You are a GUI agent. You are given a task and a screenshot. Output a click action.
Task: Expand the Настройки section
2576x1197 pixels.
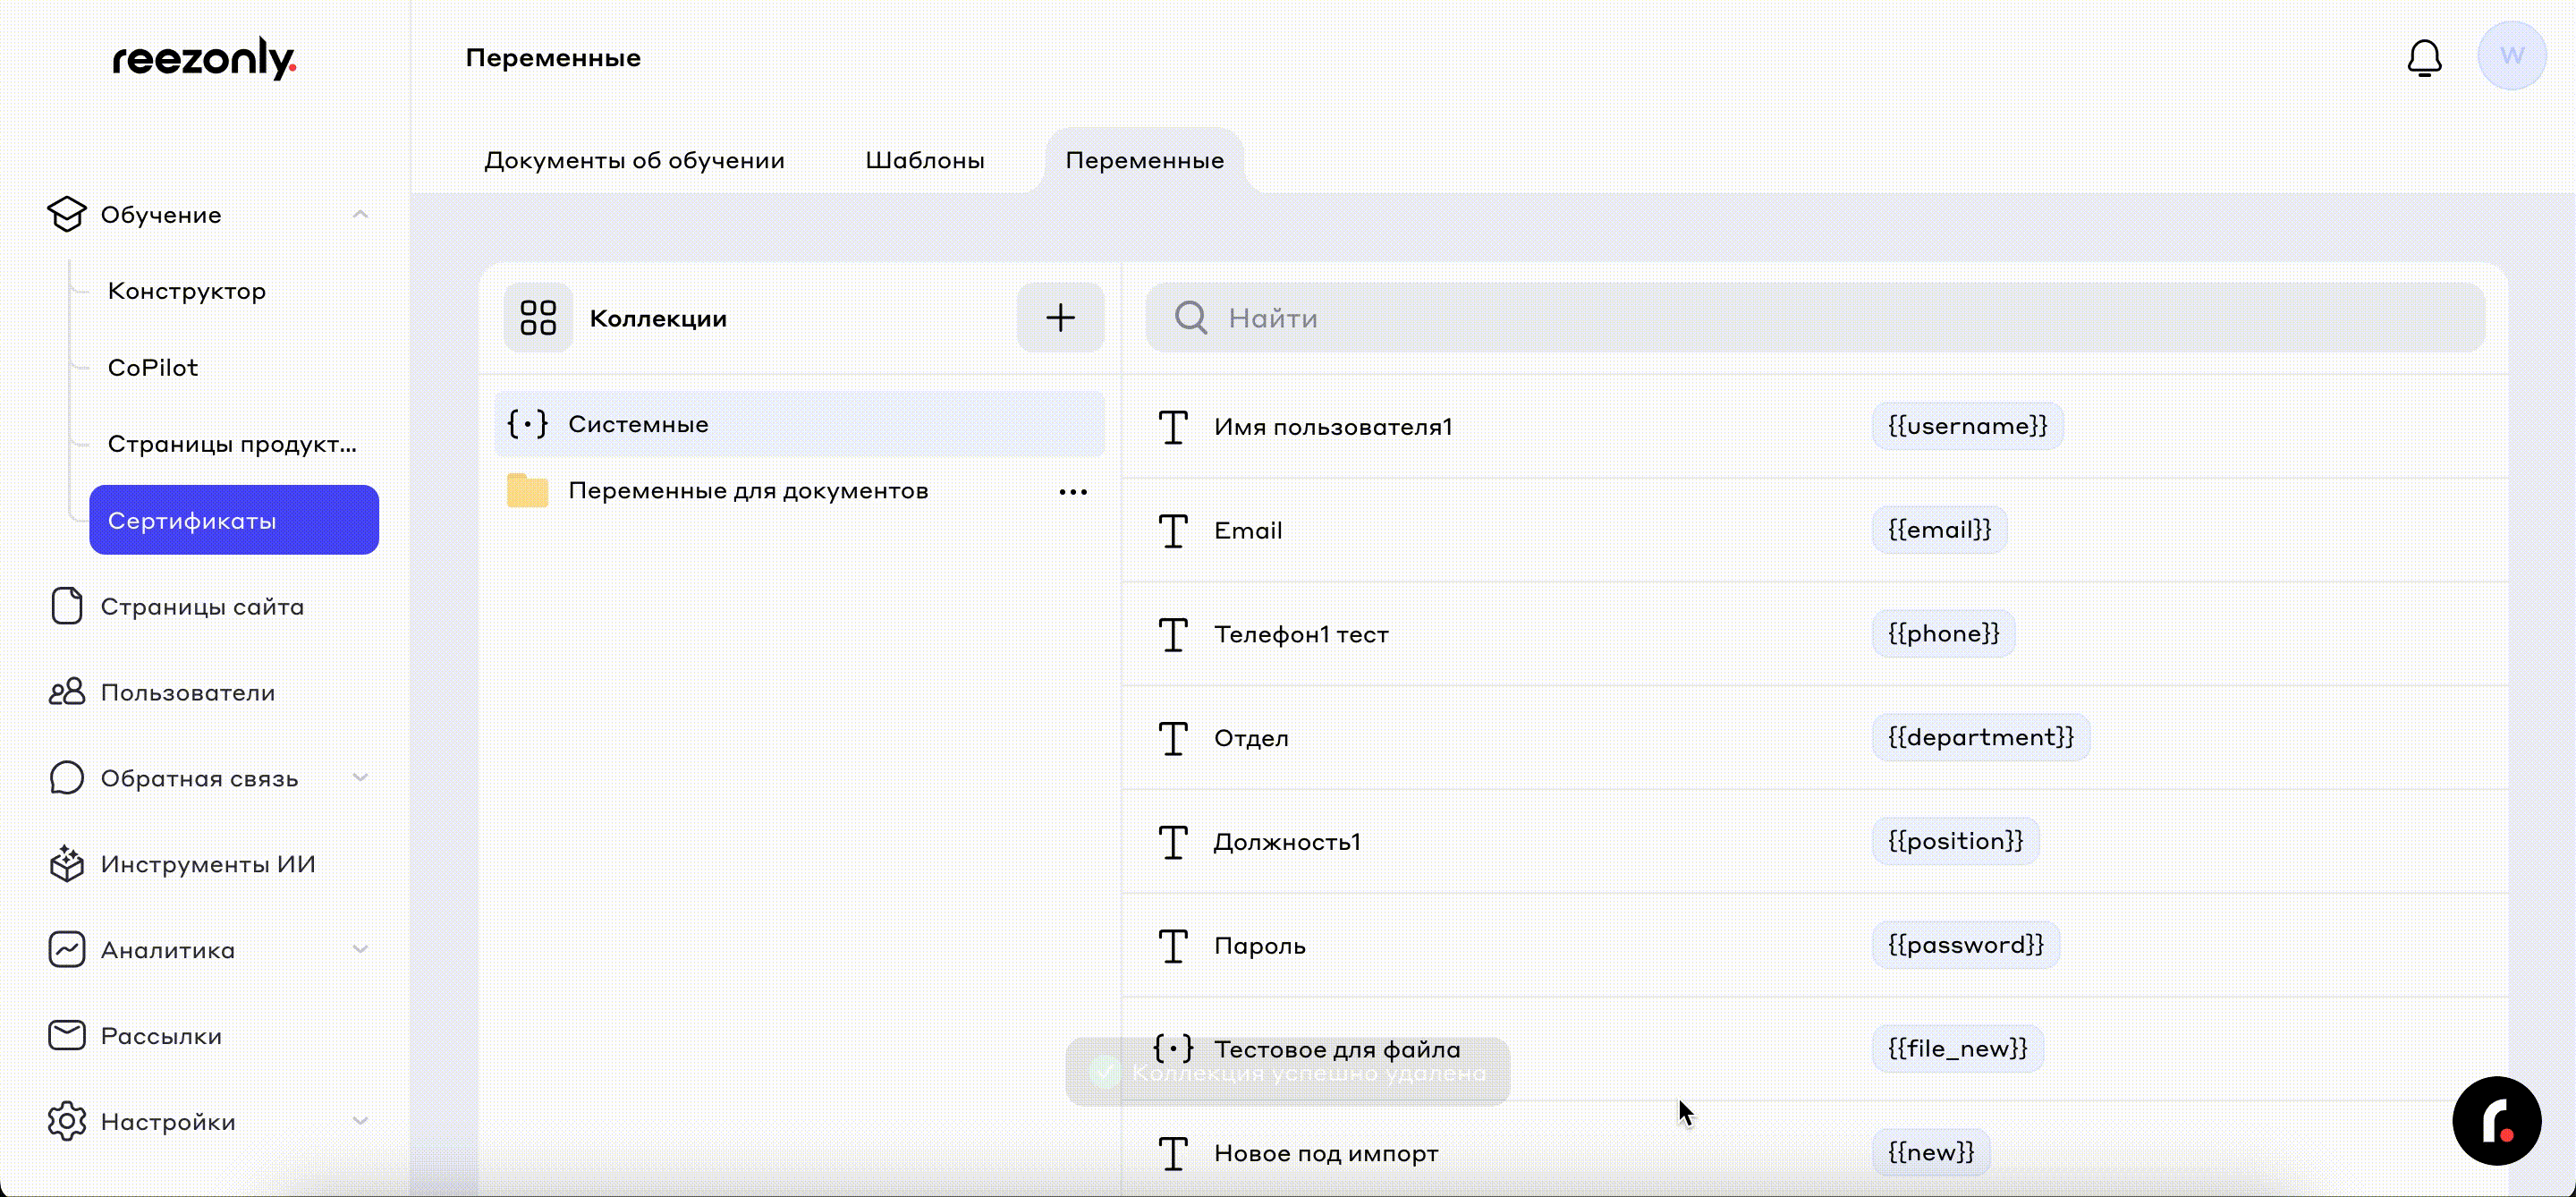[x=361, y=1121]
